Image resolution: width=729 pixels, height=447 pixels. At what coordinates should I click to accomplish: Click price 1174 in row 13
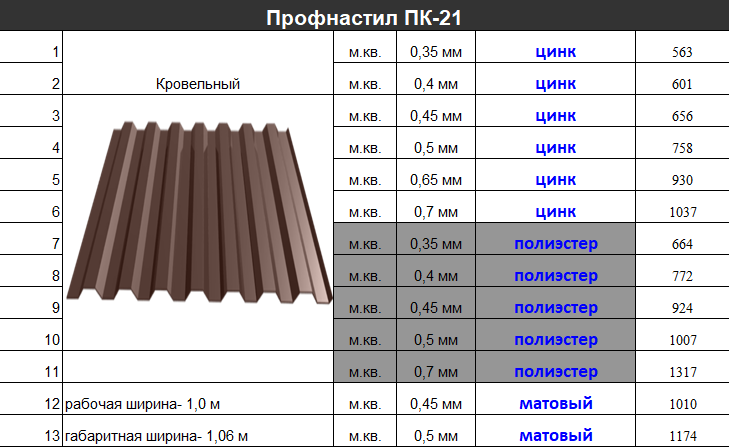point(683,436)
